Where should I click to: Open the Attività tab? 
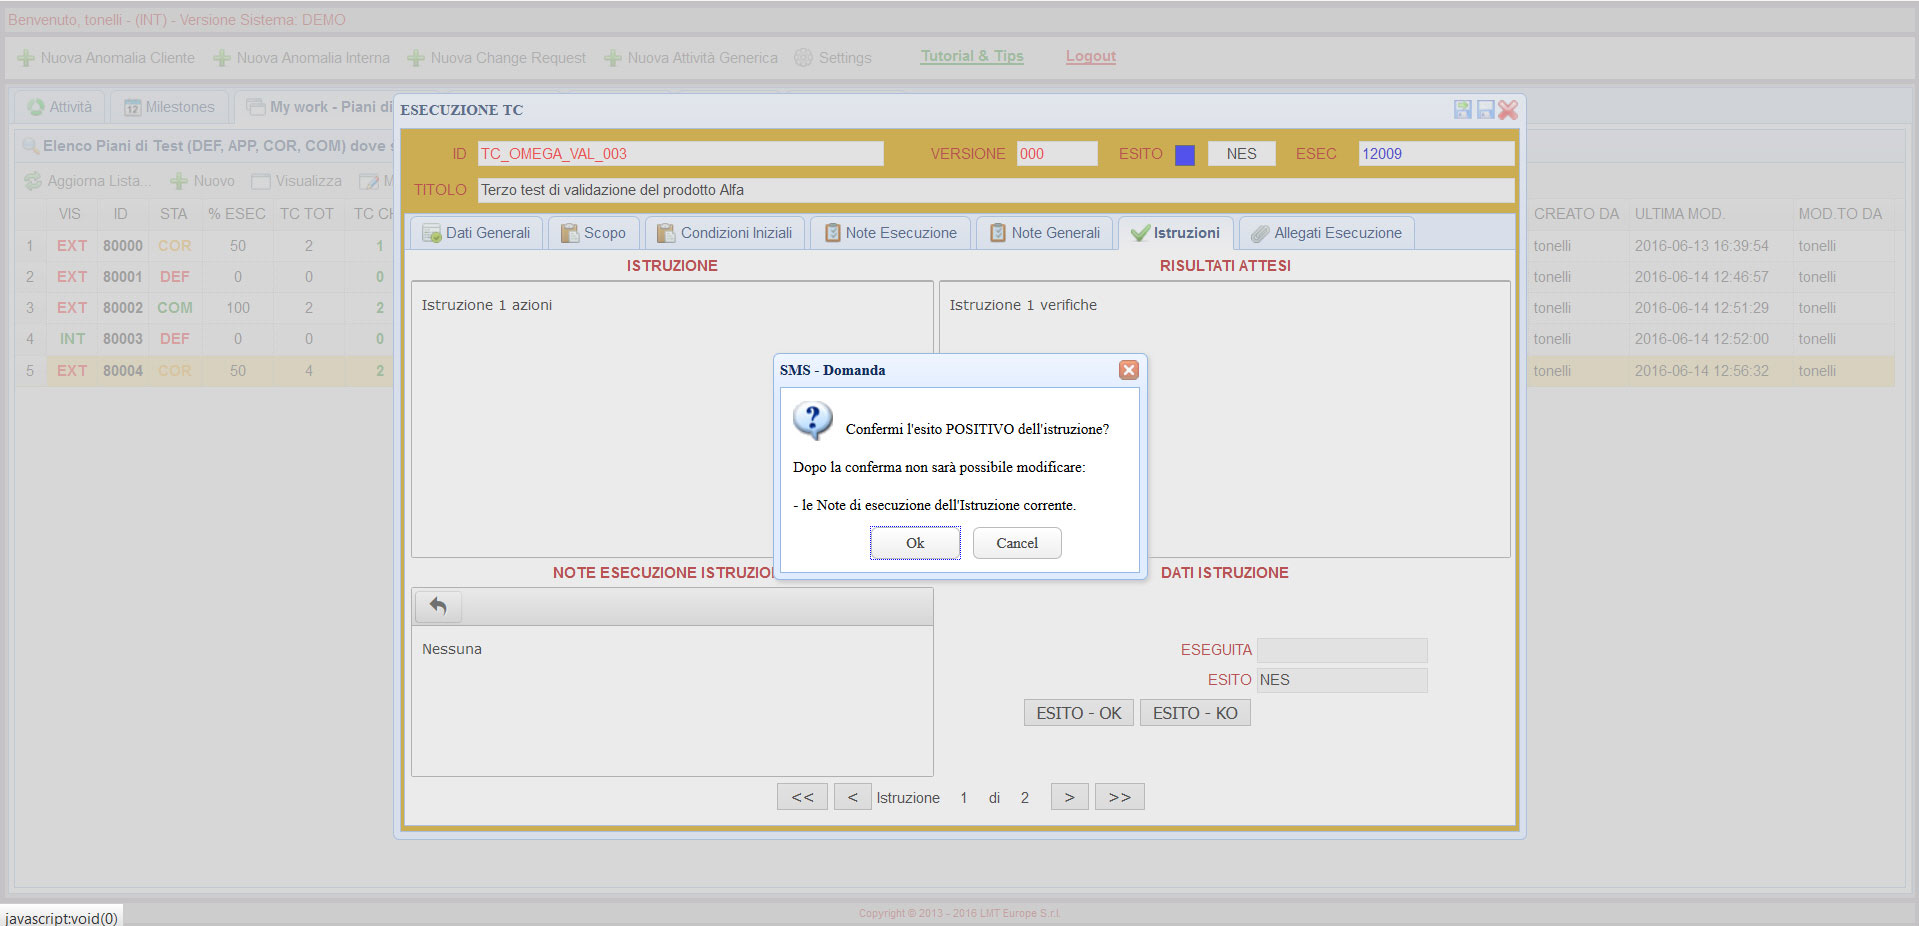60,107
